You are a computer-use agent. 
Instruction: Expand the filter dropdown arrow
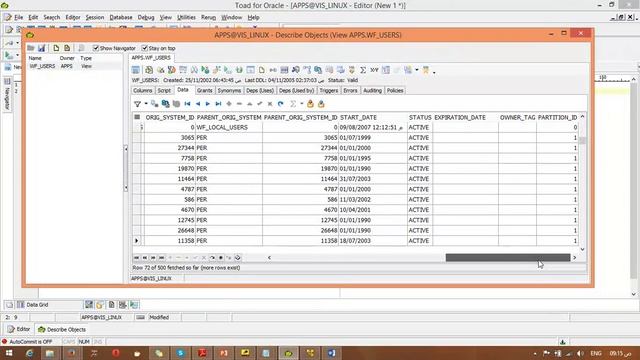[146, 104]
